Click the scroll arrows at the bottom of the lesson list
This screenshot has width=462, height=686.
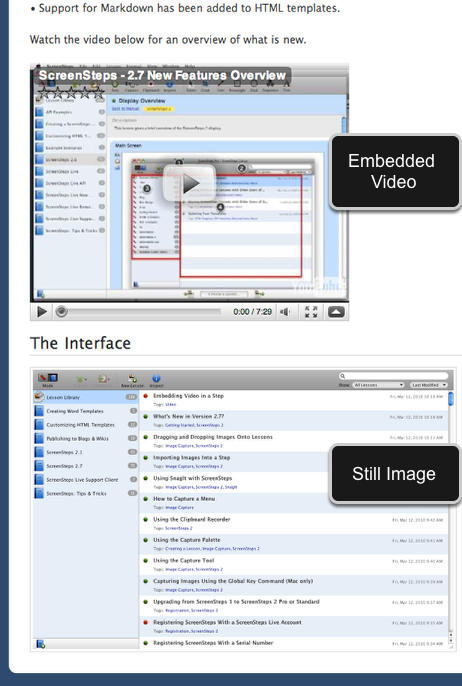click(451, 637)
